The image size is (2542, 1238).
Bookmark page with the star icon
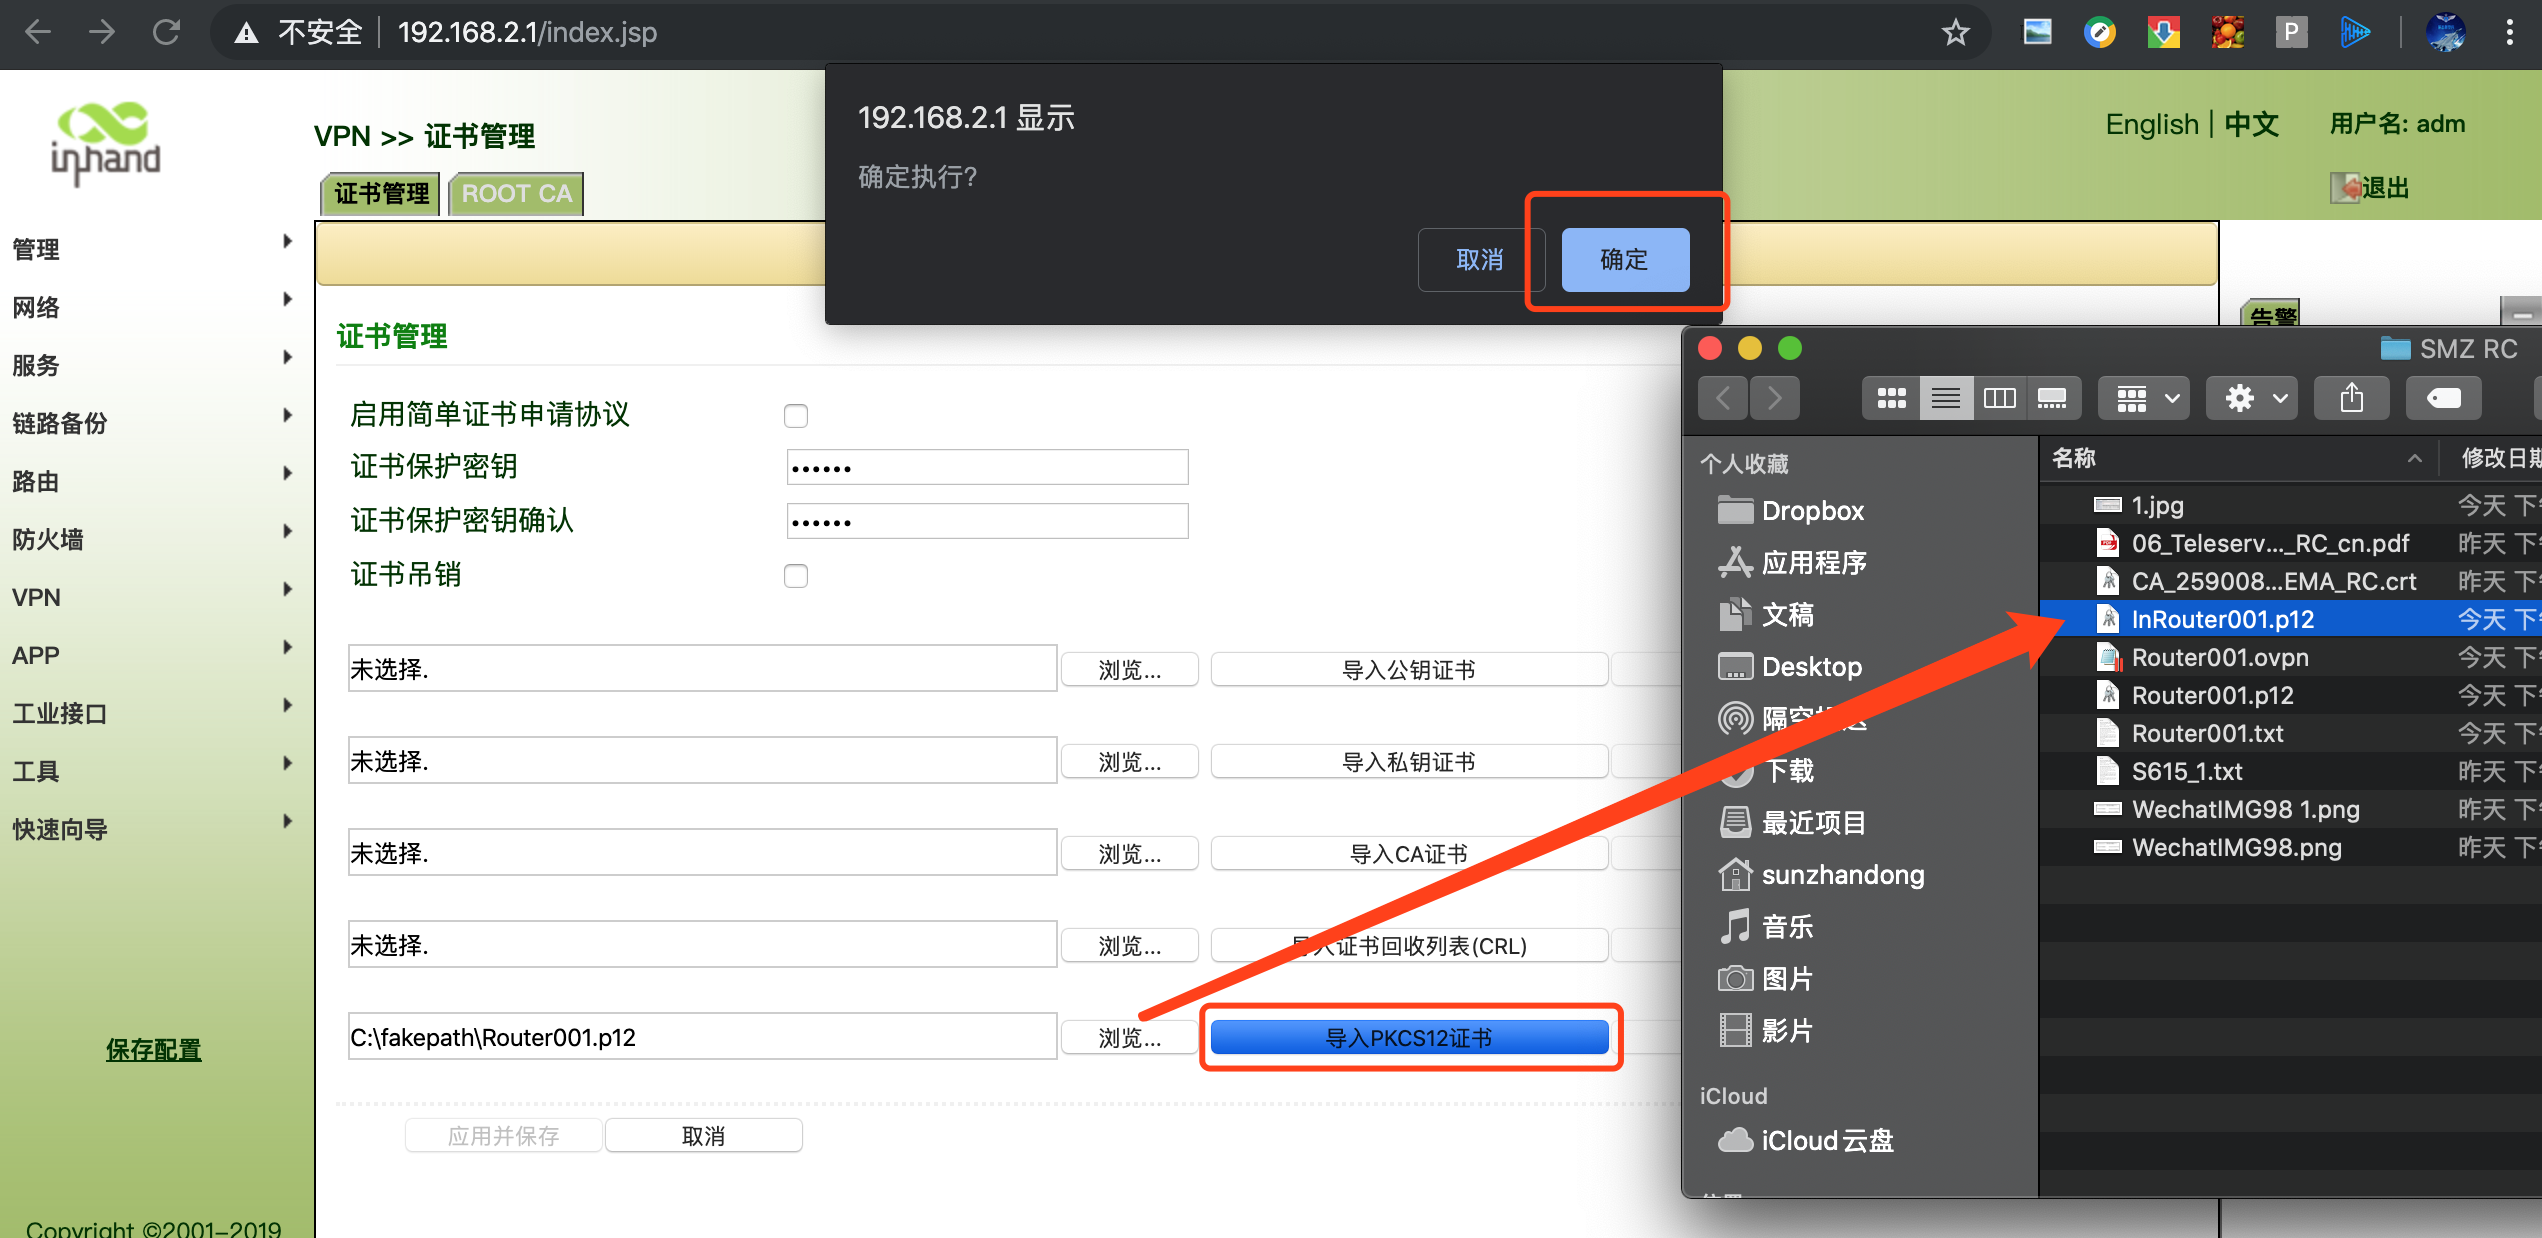pyautogui.click(x=1955, y=33)
